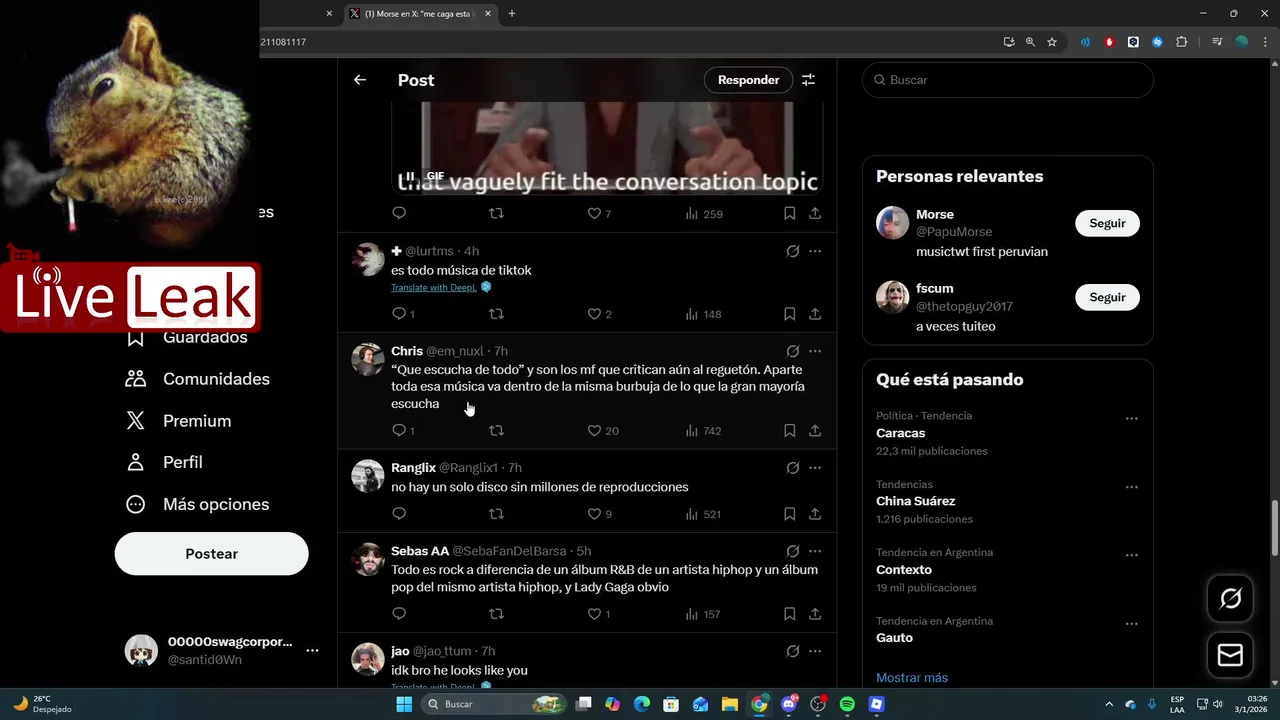The image size is (1280, 720).
Task: Open more options on Chris @em_nuxl reply
Action: coord(815,351)
